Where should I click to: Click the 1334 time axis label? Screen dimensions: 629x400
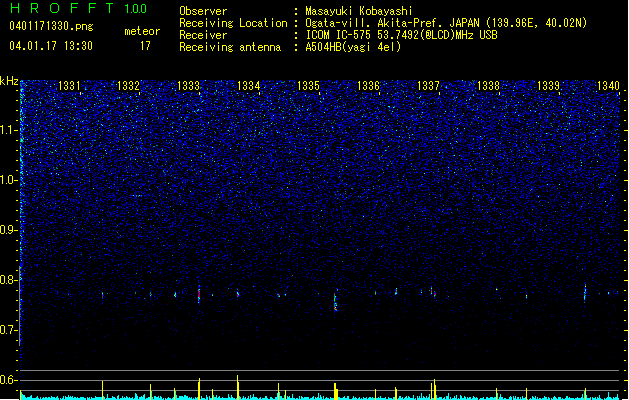click(x=248, y=85)
